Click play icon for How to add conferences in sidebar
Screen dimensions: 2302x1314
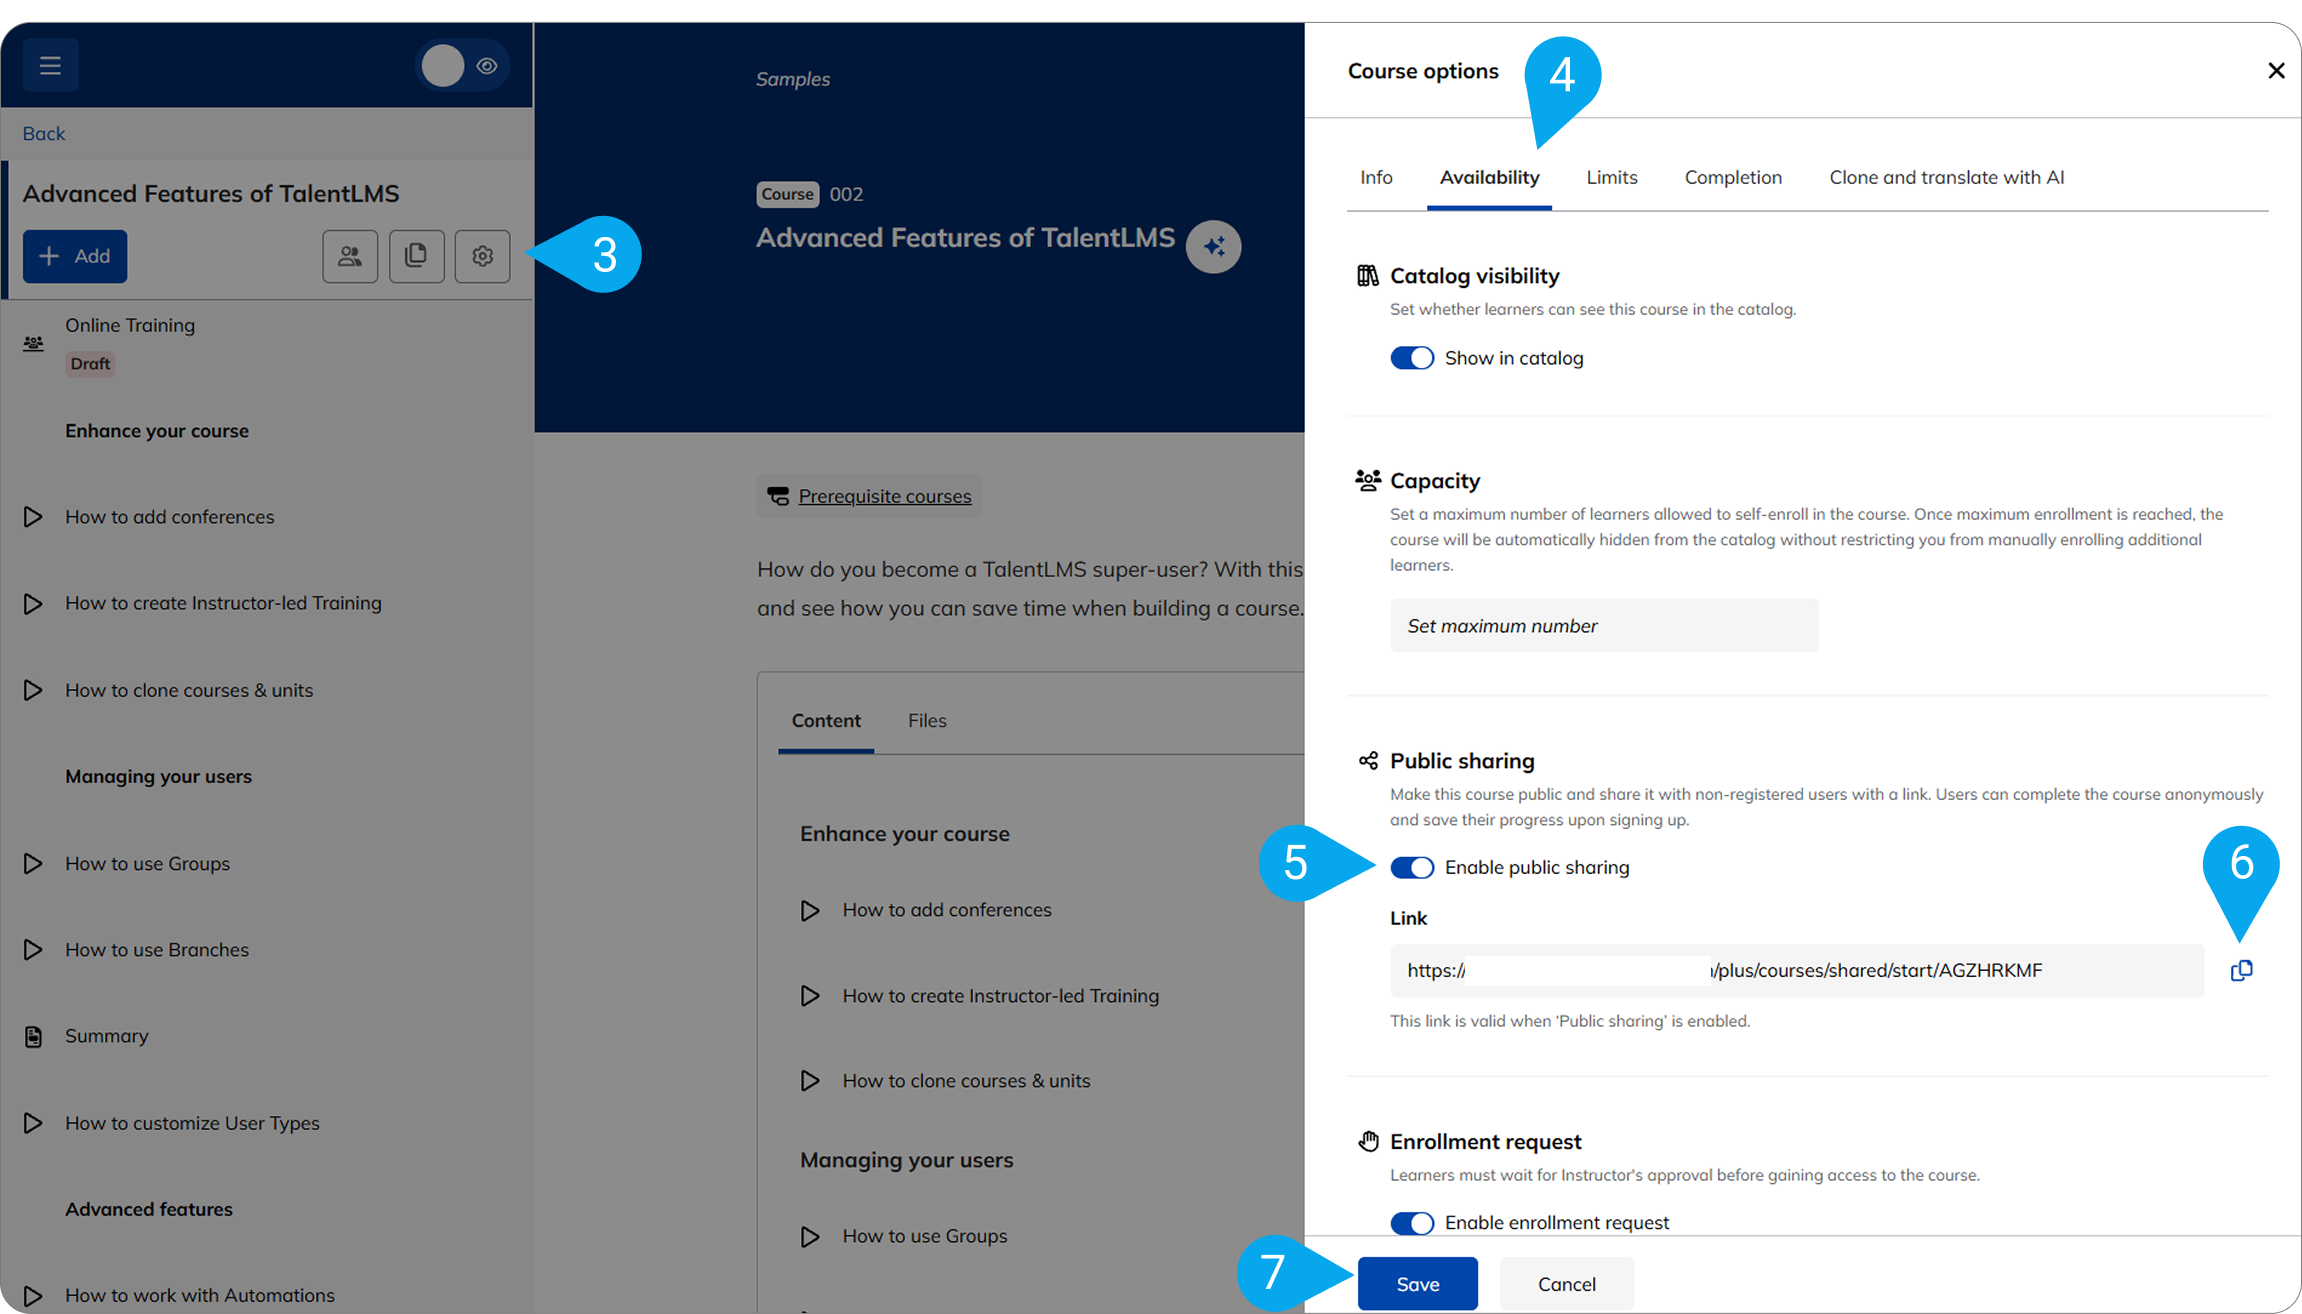pos(33,517)
